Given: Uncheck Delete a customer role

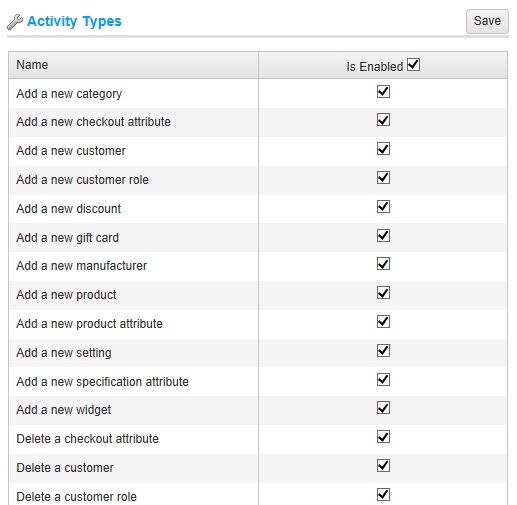Looking at the screenshot, I should pos(383,495).
